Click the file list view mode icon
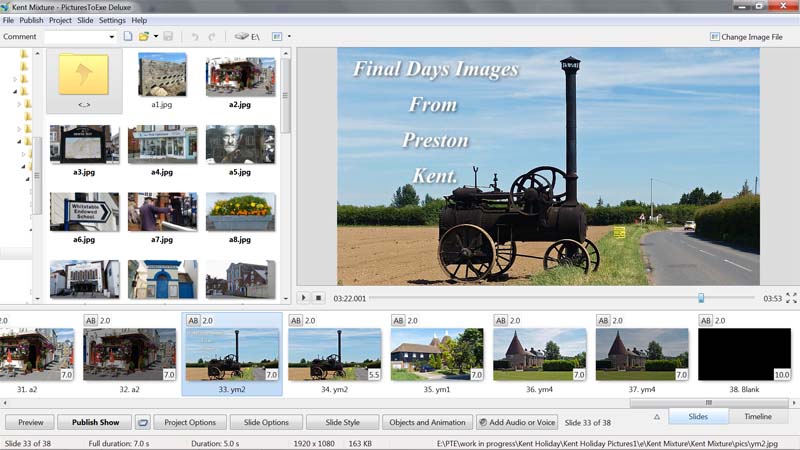 277,36
